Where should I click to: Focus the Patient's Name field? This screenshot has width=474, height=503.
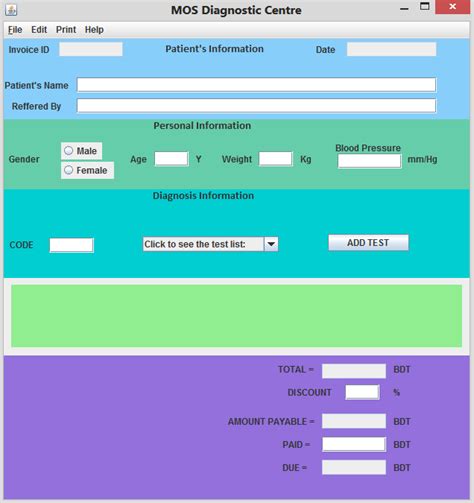[256, 85]
